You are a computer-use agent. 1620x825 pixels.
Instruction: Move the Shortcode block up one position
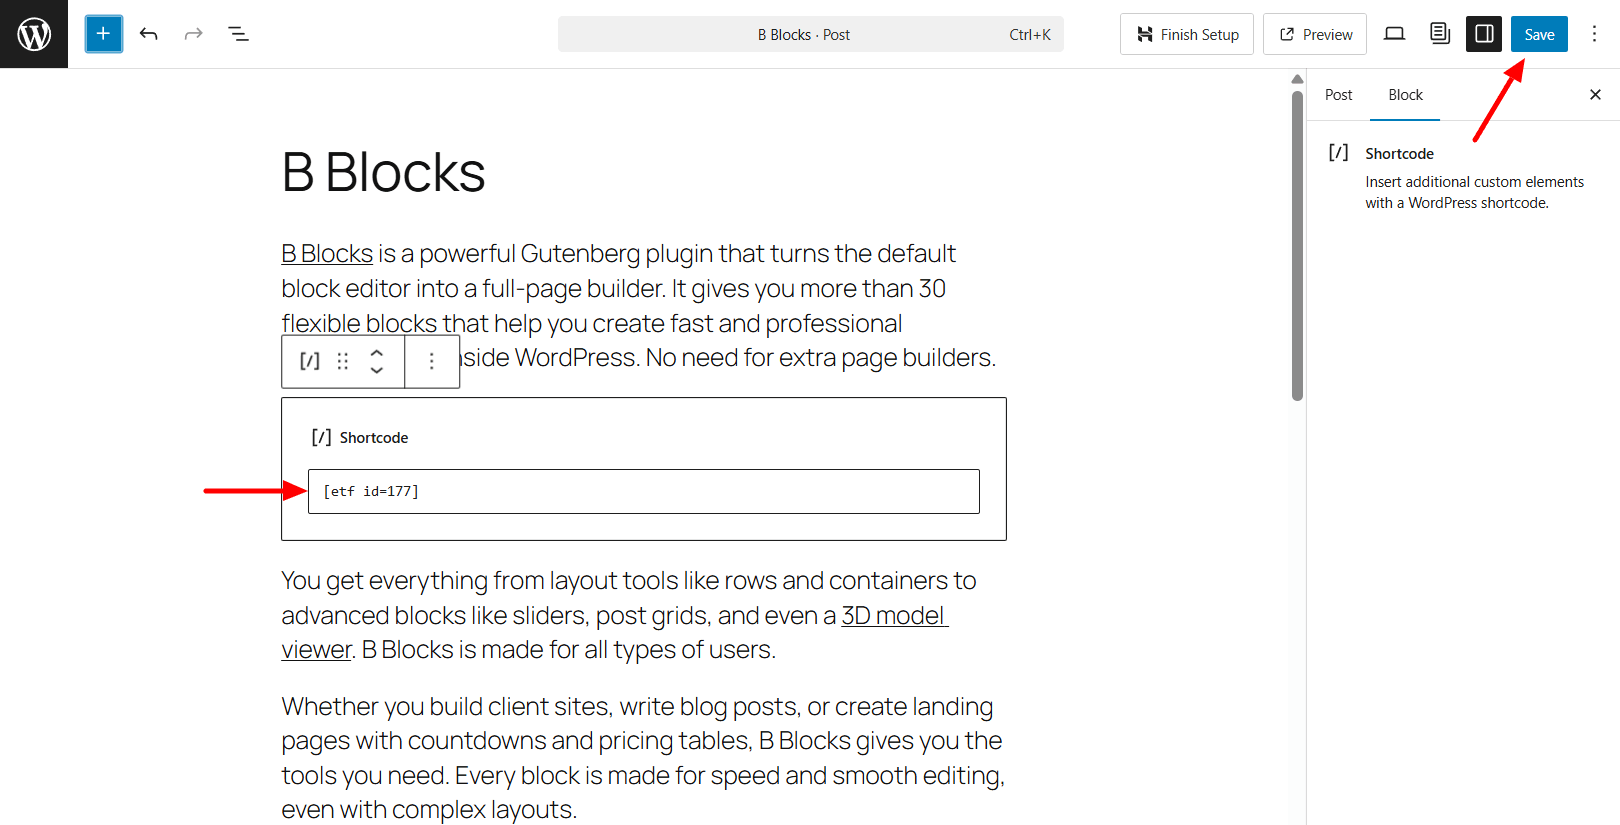click(376, 354)
